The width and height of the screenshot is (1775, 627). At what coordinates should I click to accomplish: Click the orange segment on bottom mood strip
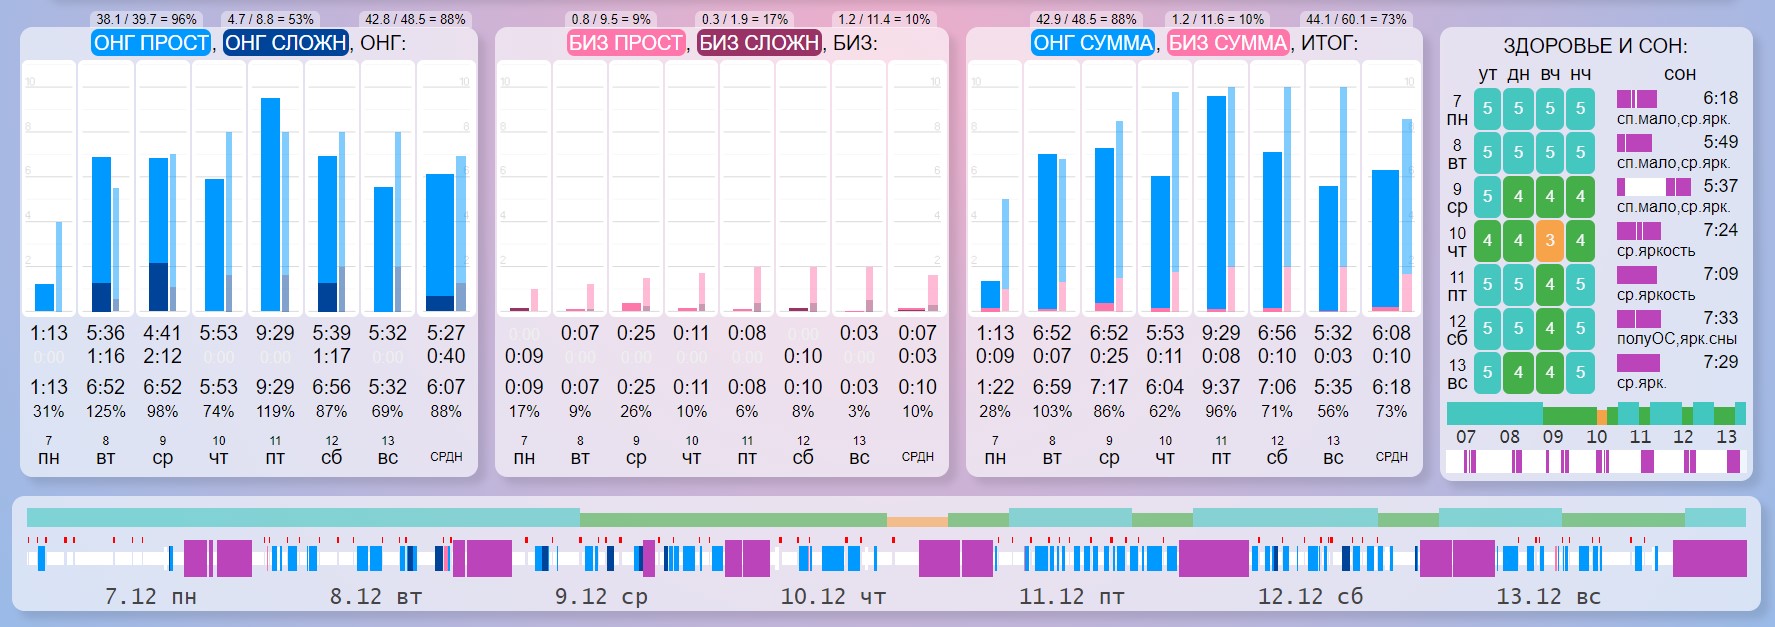[x=917, y=521]
